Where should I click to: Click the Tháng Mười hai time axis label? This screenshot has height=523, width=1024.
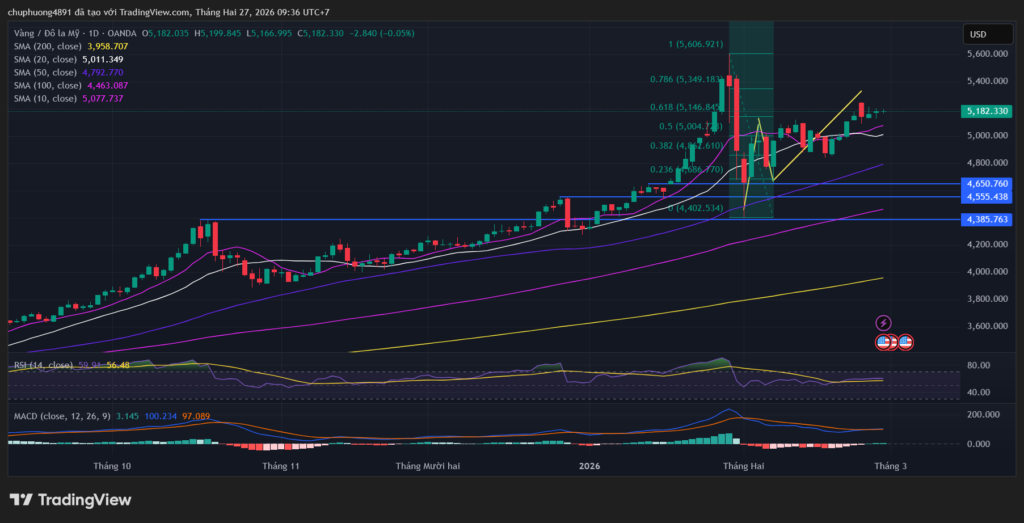click(x=428, y=466)
